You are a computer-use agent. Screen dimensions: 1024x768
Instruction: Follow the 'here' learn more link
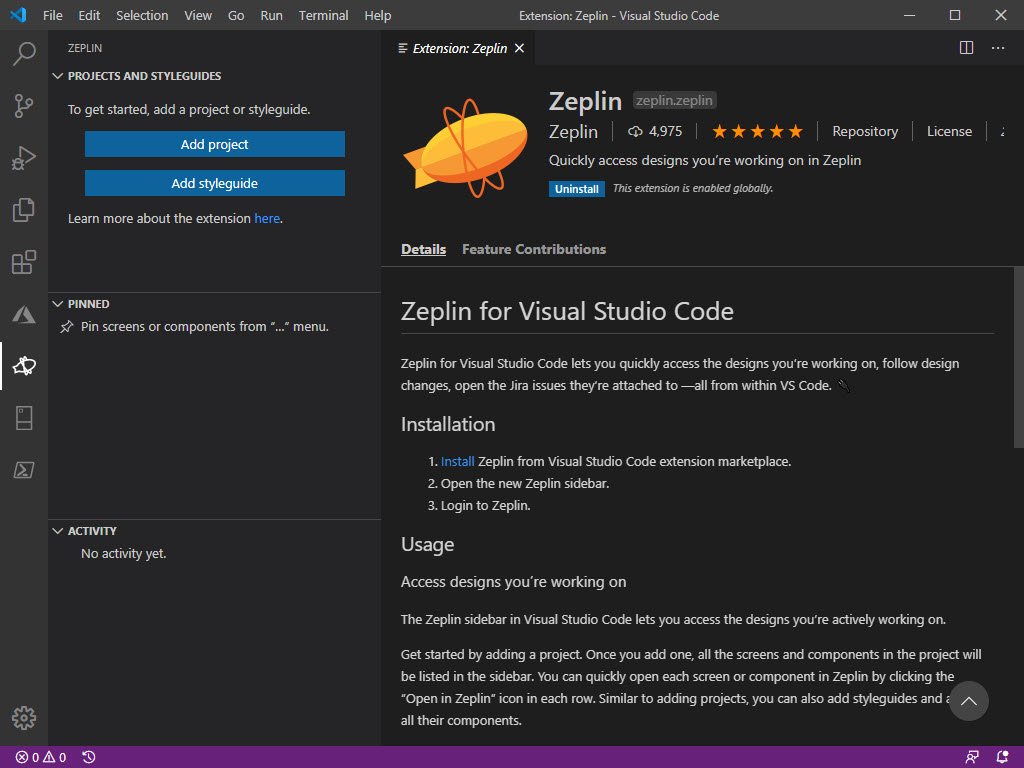point(267,218)
